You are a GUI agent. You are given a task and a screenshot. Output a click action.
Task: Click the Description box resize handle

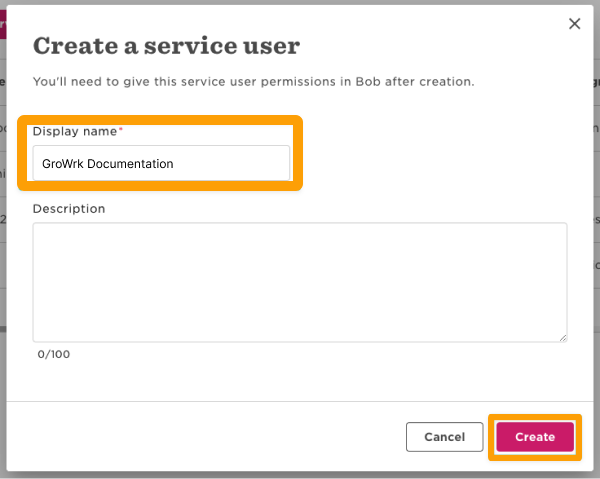(x=562, y=337)
